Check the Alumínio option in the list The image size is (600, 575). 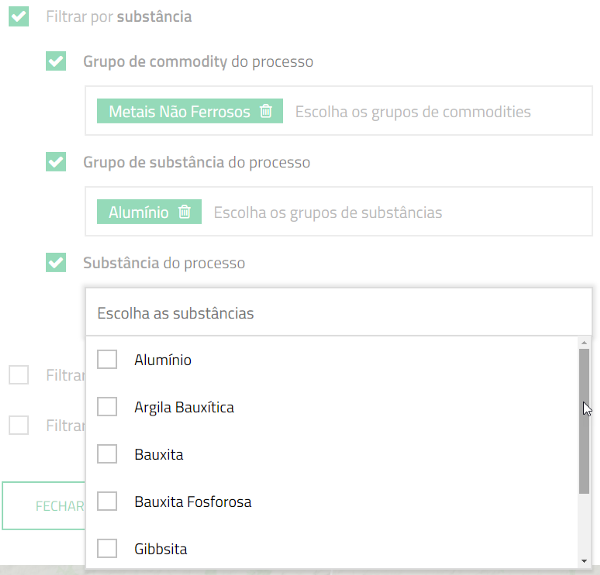pos(107,359)
